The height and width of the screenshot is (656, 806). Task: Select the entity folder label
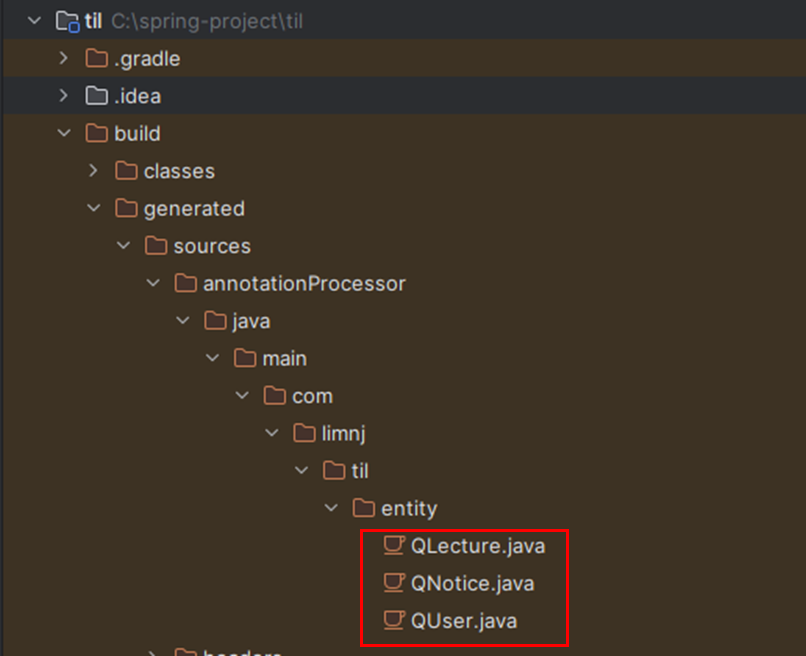(409, 508)
